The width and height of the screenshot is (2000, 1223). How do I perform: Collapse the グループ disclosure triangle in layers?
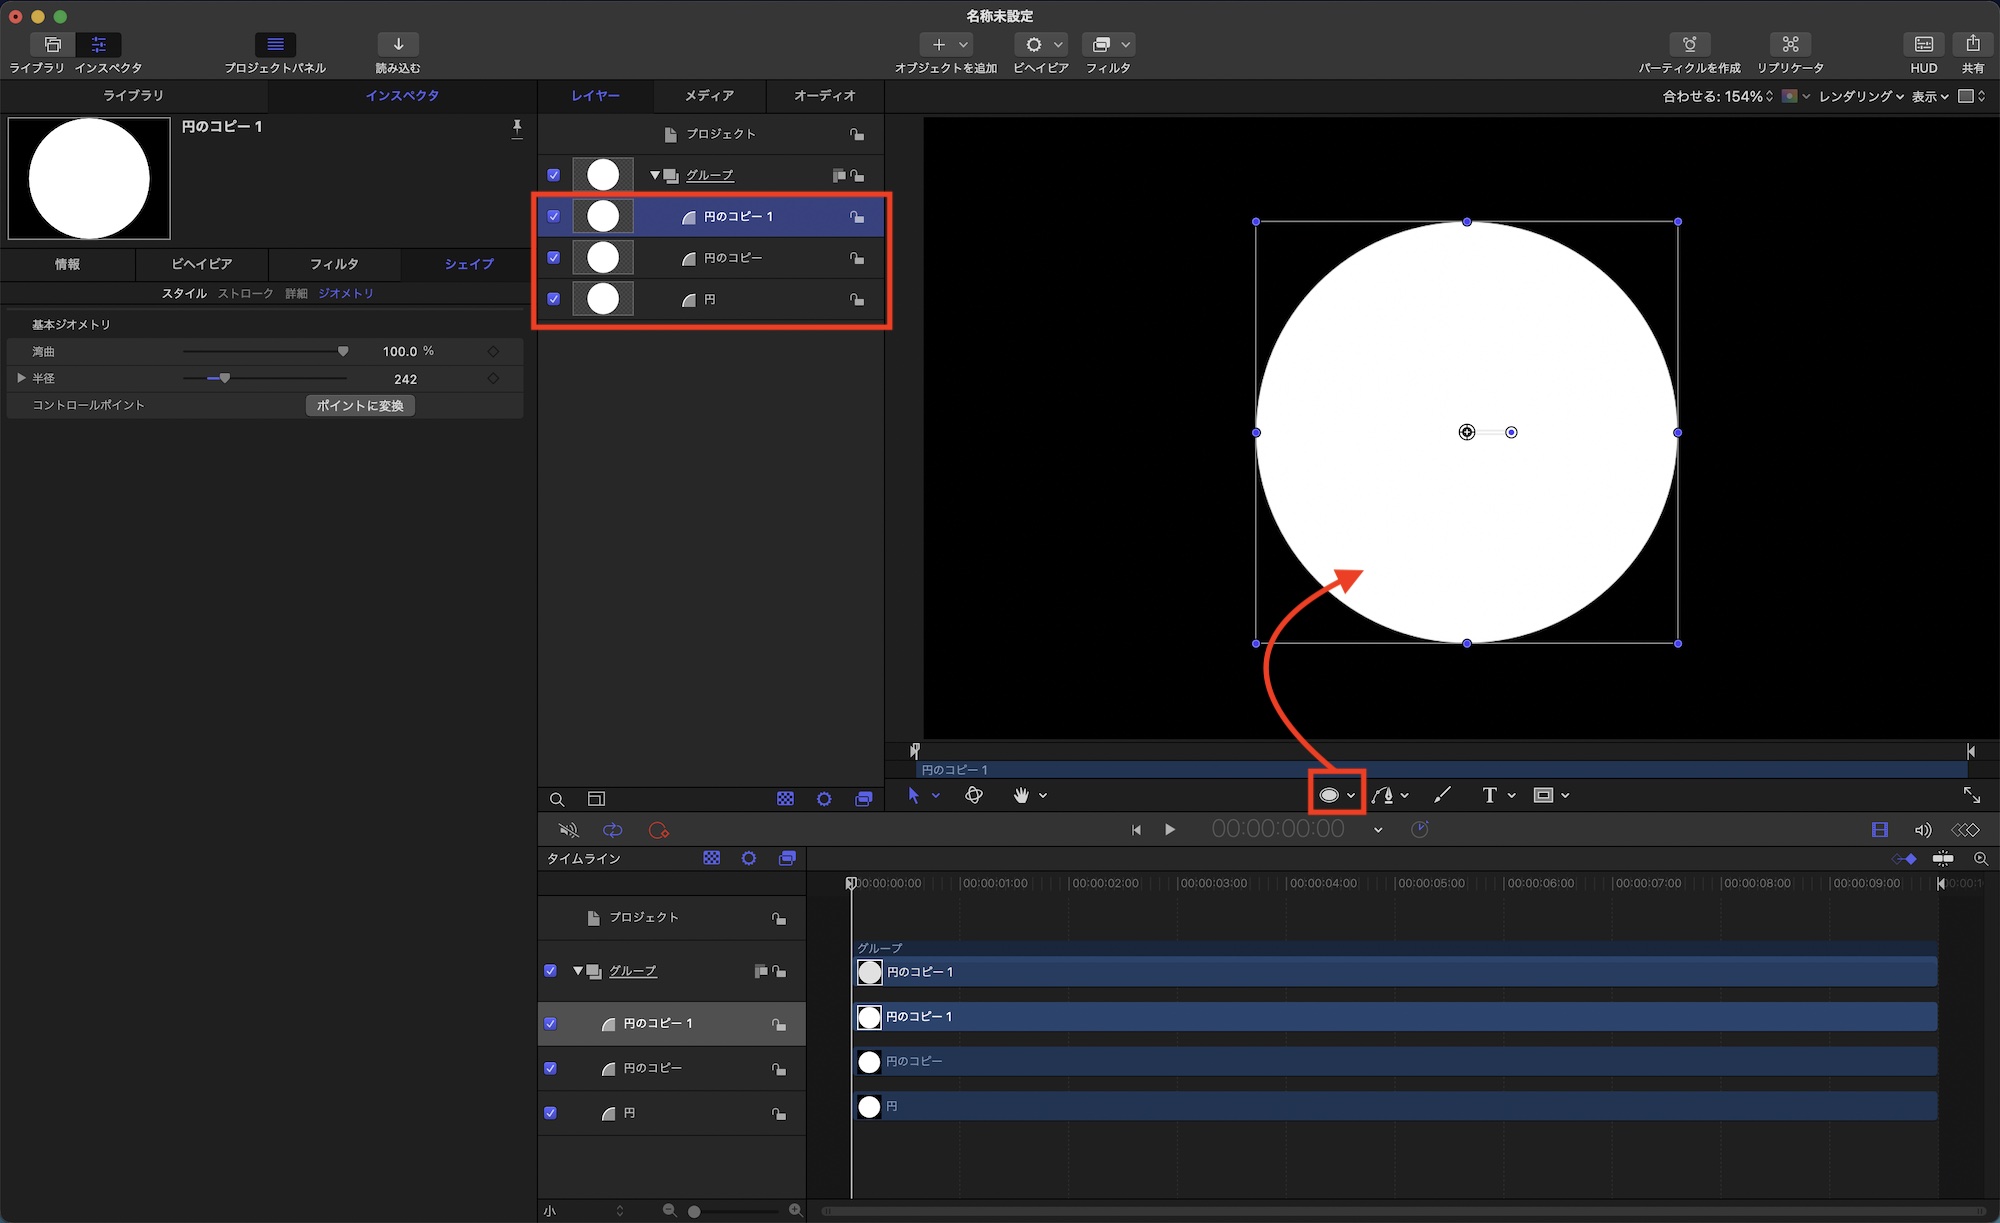tap(655, 175)
